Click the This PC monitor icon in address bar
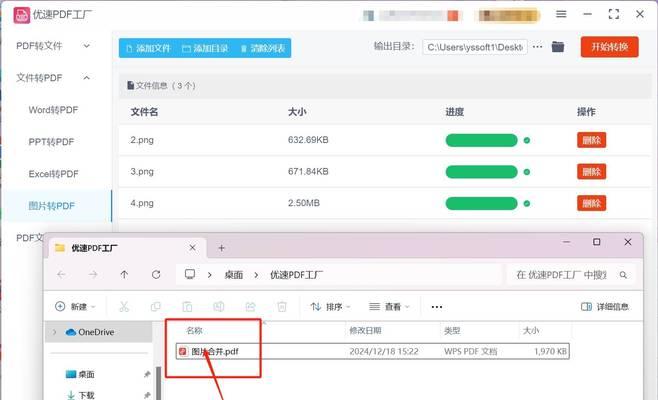This screenshot has height=400, width=658. tap(190, 275)
